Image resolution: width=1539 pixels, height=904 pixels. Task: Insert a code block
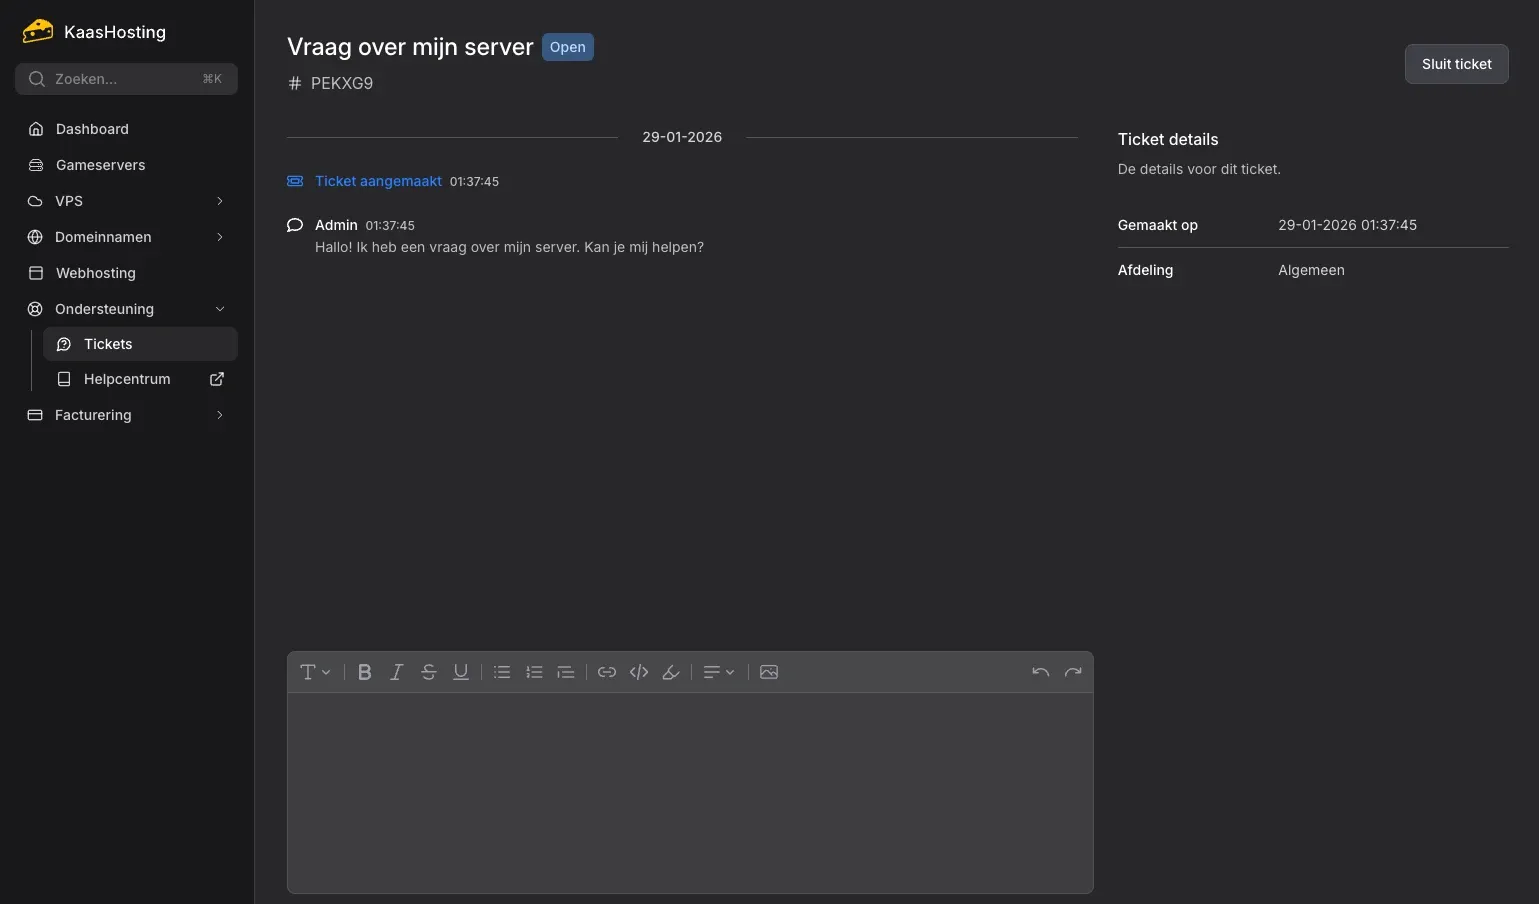(639, 672)
